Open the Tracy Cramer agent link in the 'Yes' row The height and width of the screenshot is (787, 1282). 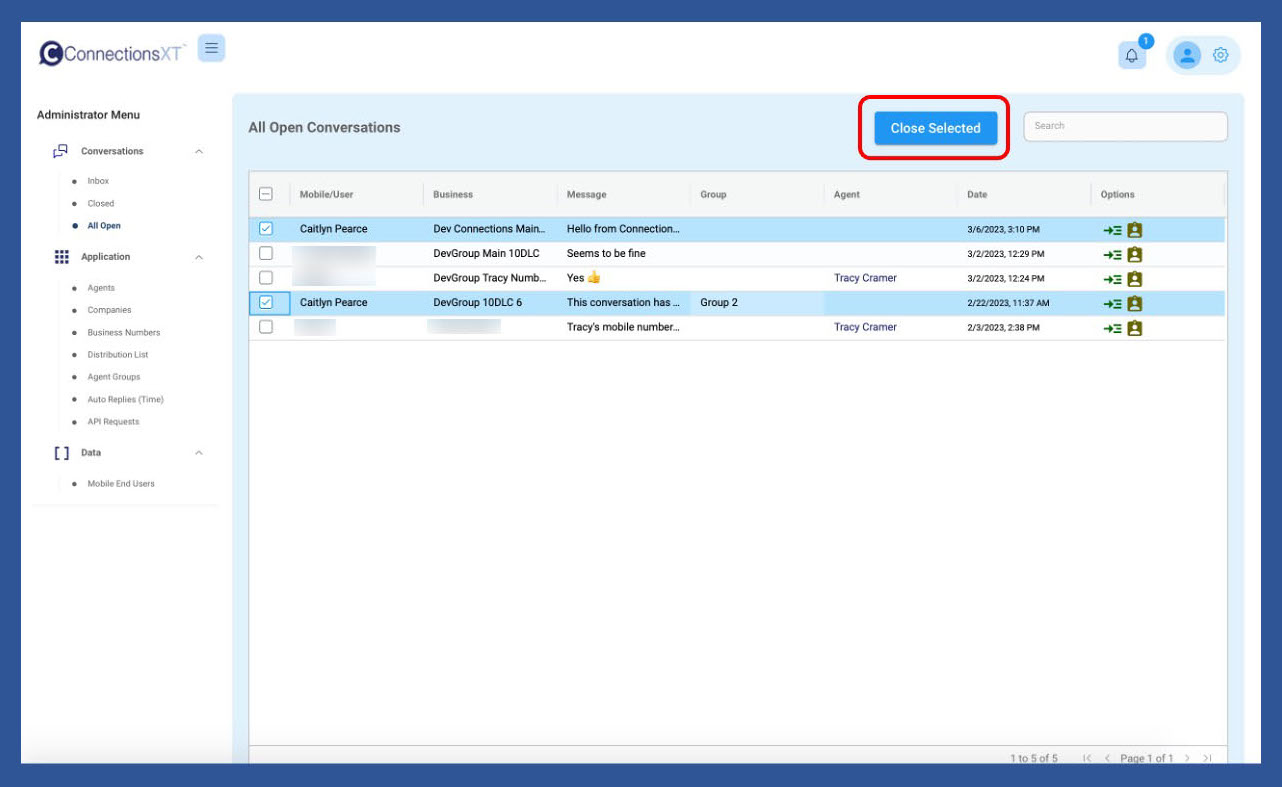coord(865,278)
